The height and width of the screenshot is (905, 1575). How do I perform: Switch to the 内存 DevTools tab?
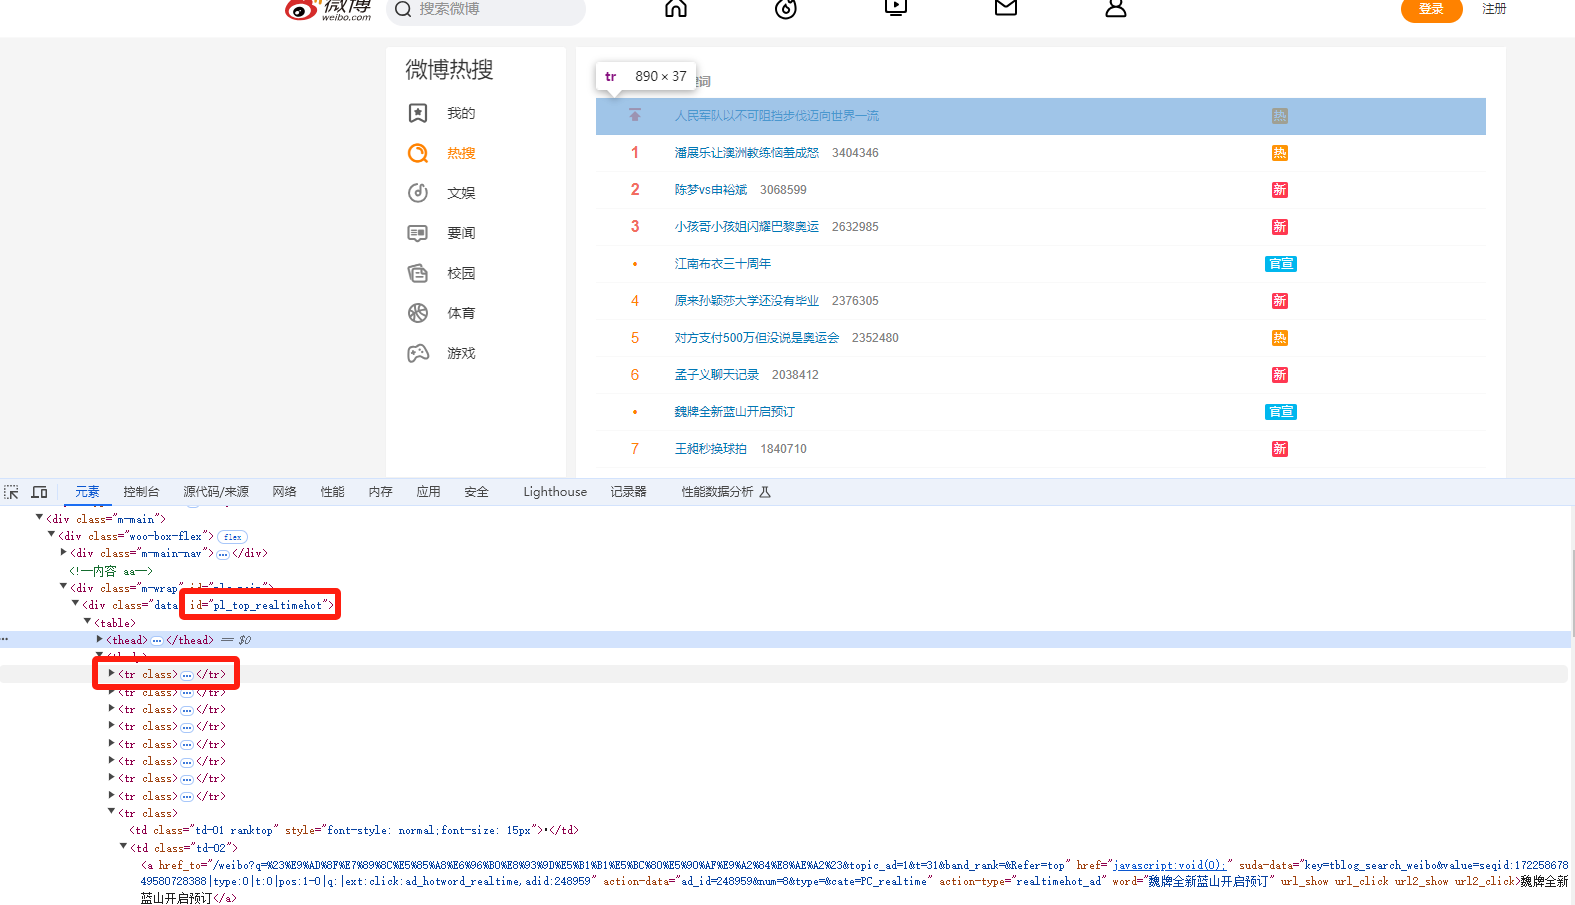380,492
